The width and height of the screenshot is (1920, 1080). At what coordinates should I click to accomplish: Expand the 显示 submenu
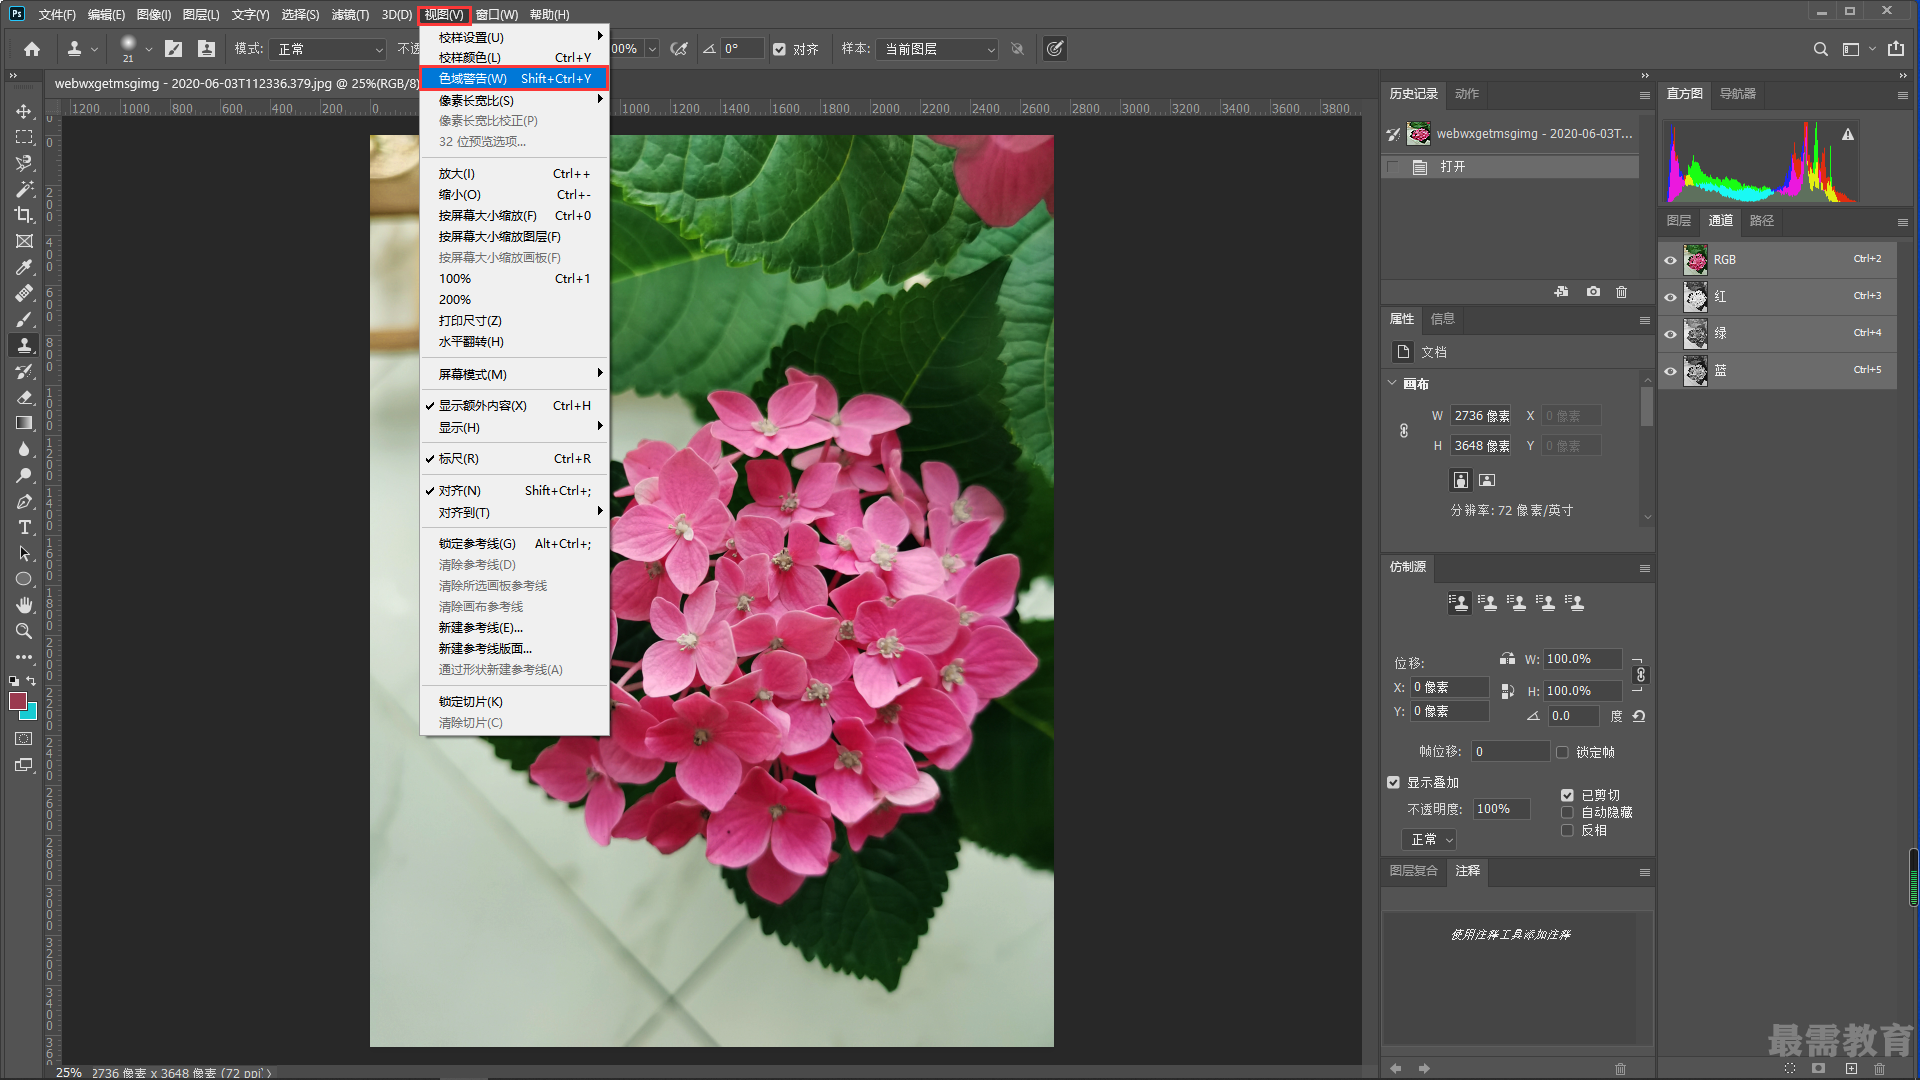click(x=514, y=427)
